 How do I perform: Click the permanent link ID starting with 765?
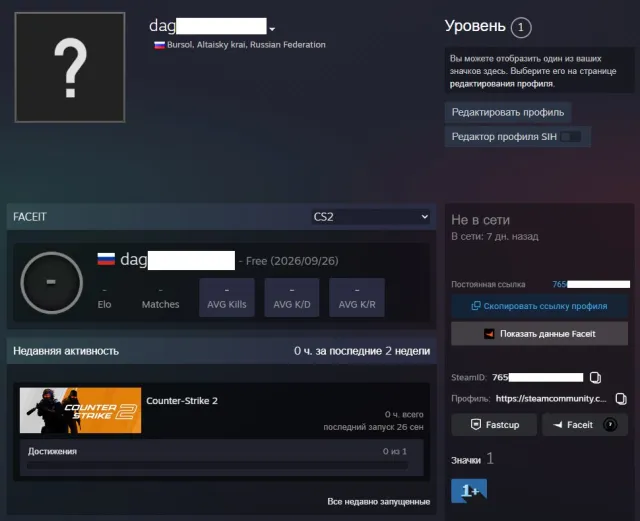pos(591,284)
